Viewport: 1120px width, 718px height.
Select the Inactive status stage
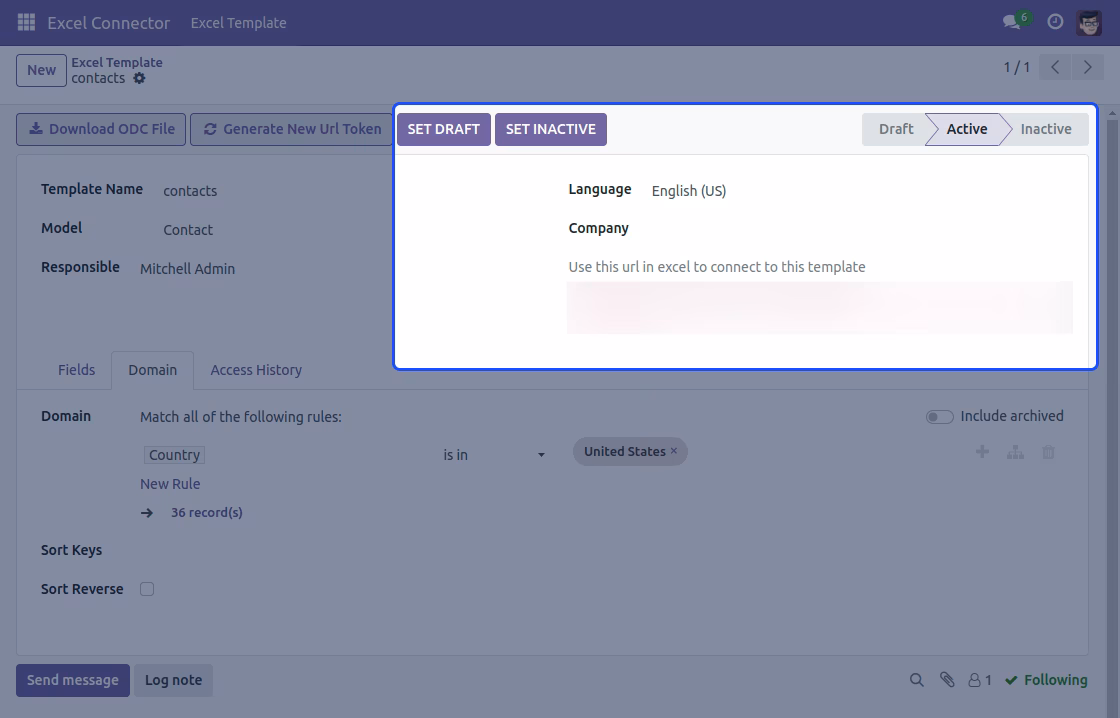[1046, 129]
